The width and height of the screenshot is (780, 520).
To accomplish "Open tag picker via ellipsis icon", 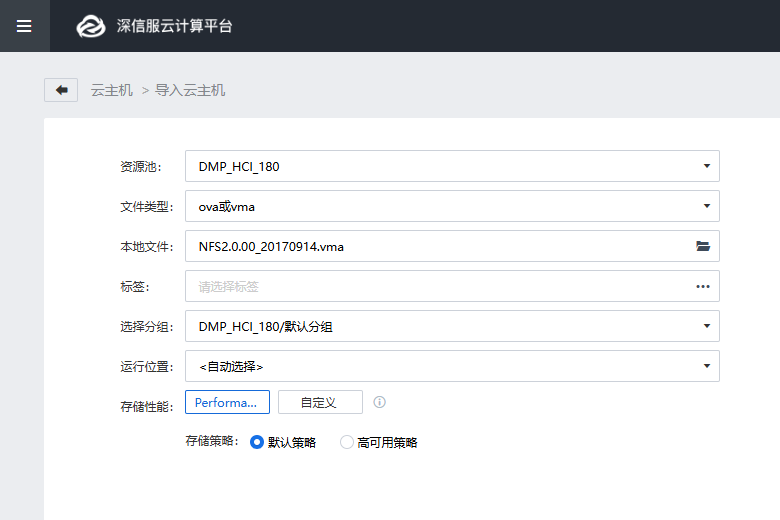I will coord(703,286).
